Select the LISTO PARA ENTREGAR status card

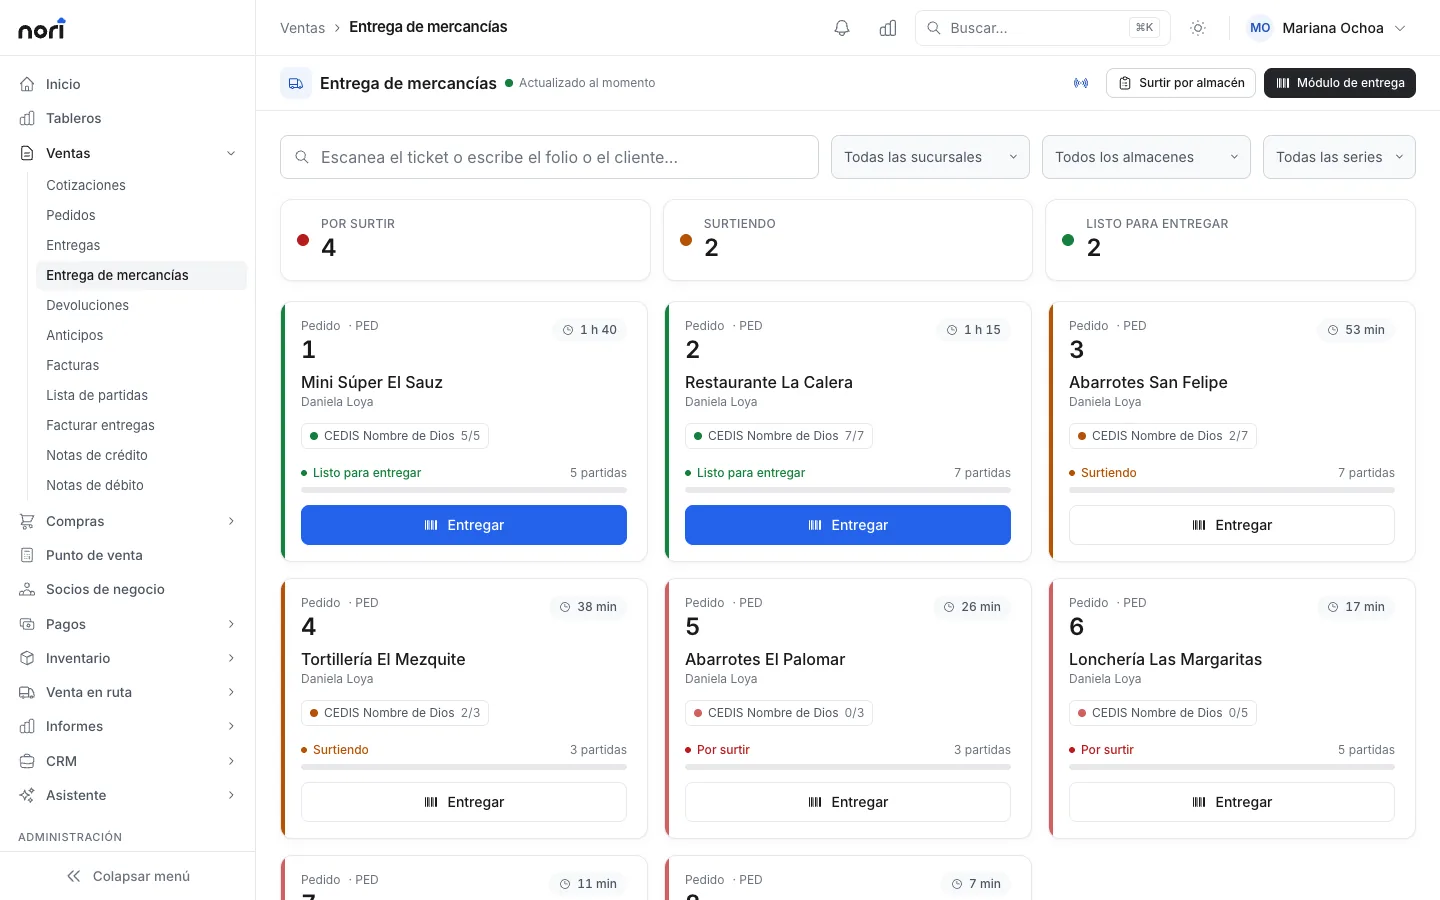point(1230,240)
